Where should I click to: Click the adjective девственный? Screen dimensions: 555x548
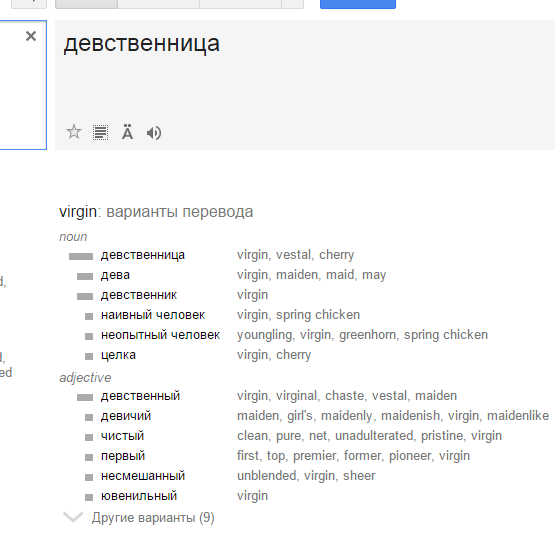tap(140, 396)
